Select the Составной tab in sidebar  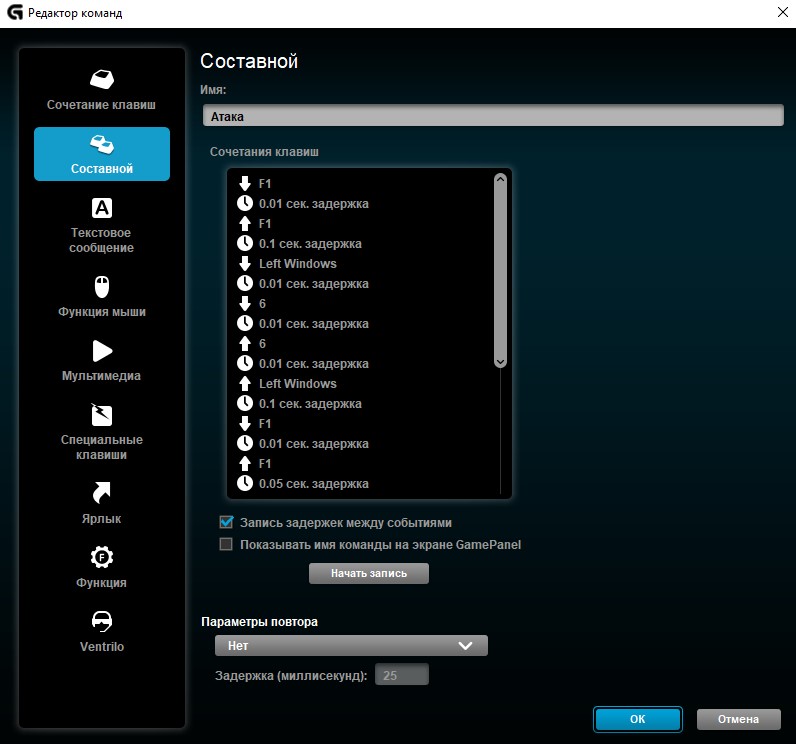(x=101, y=153)
